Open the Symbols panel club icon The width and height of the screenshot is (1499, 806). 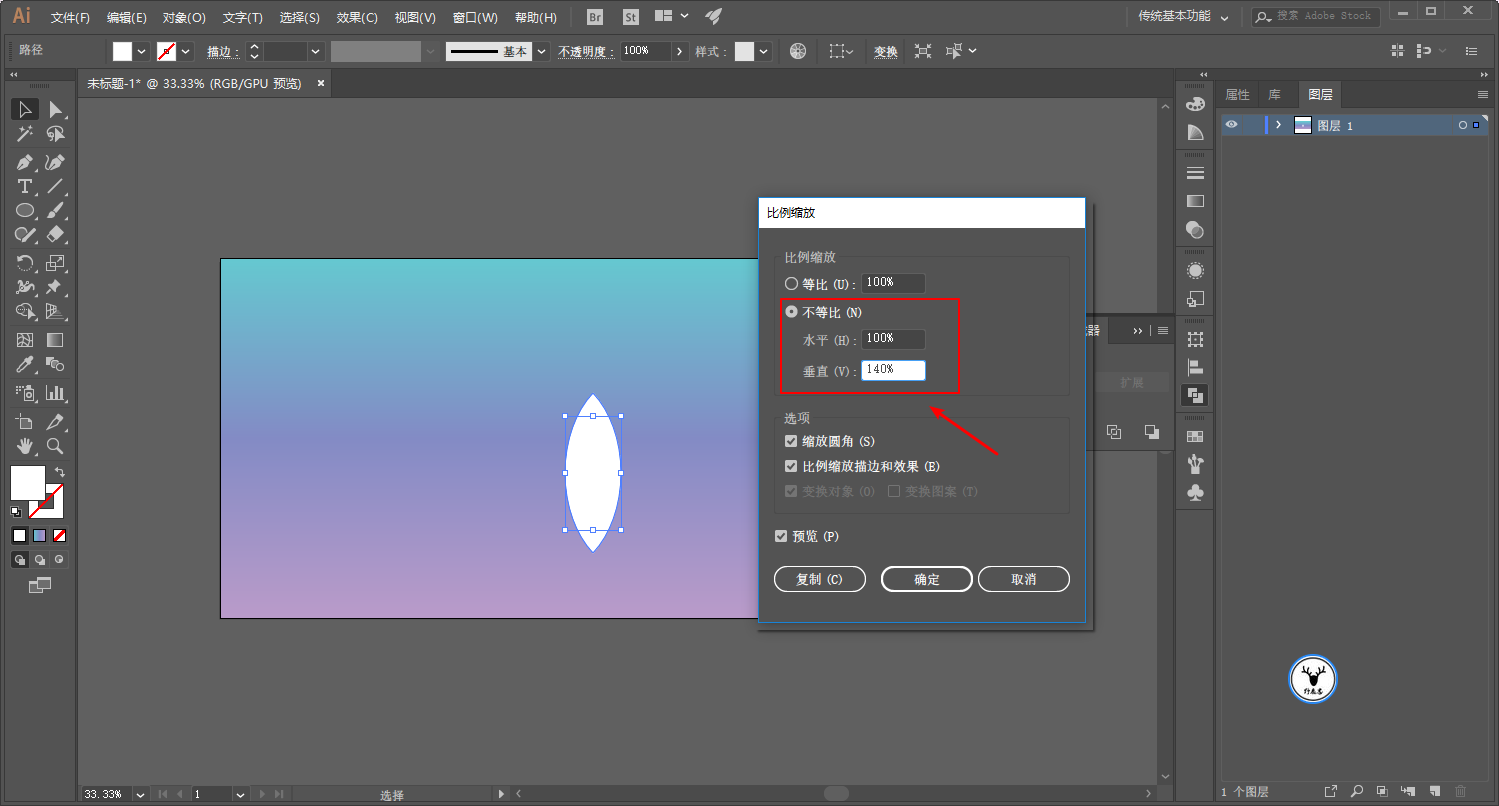[x=1195, y=492]
